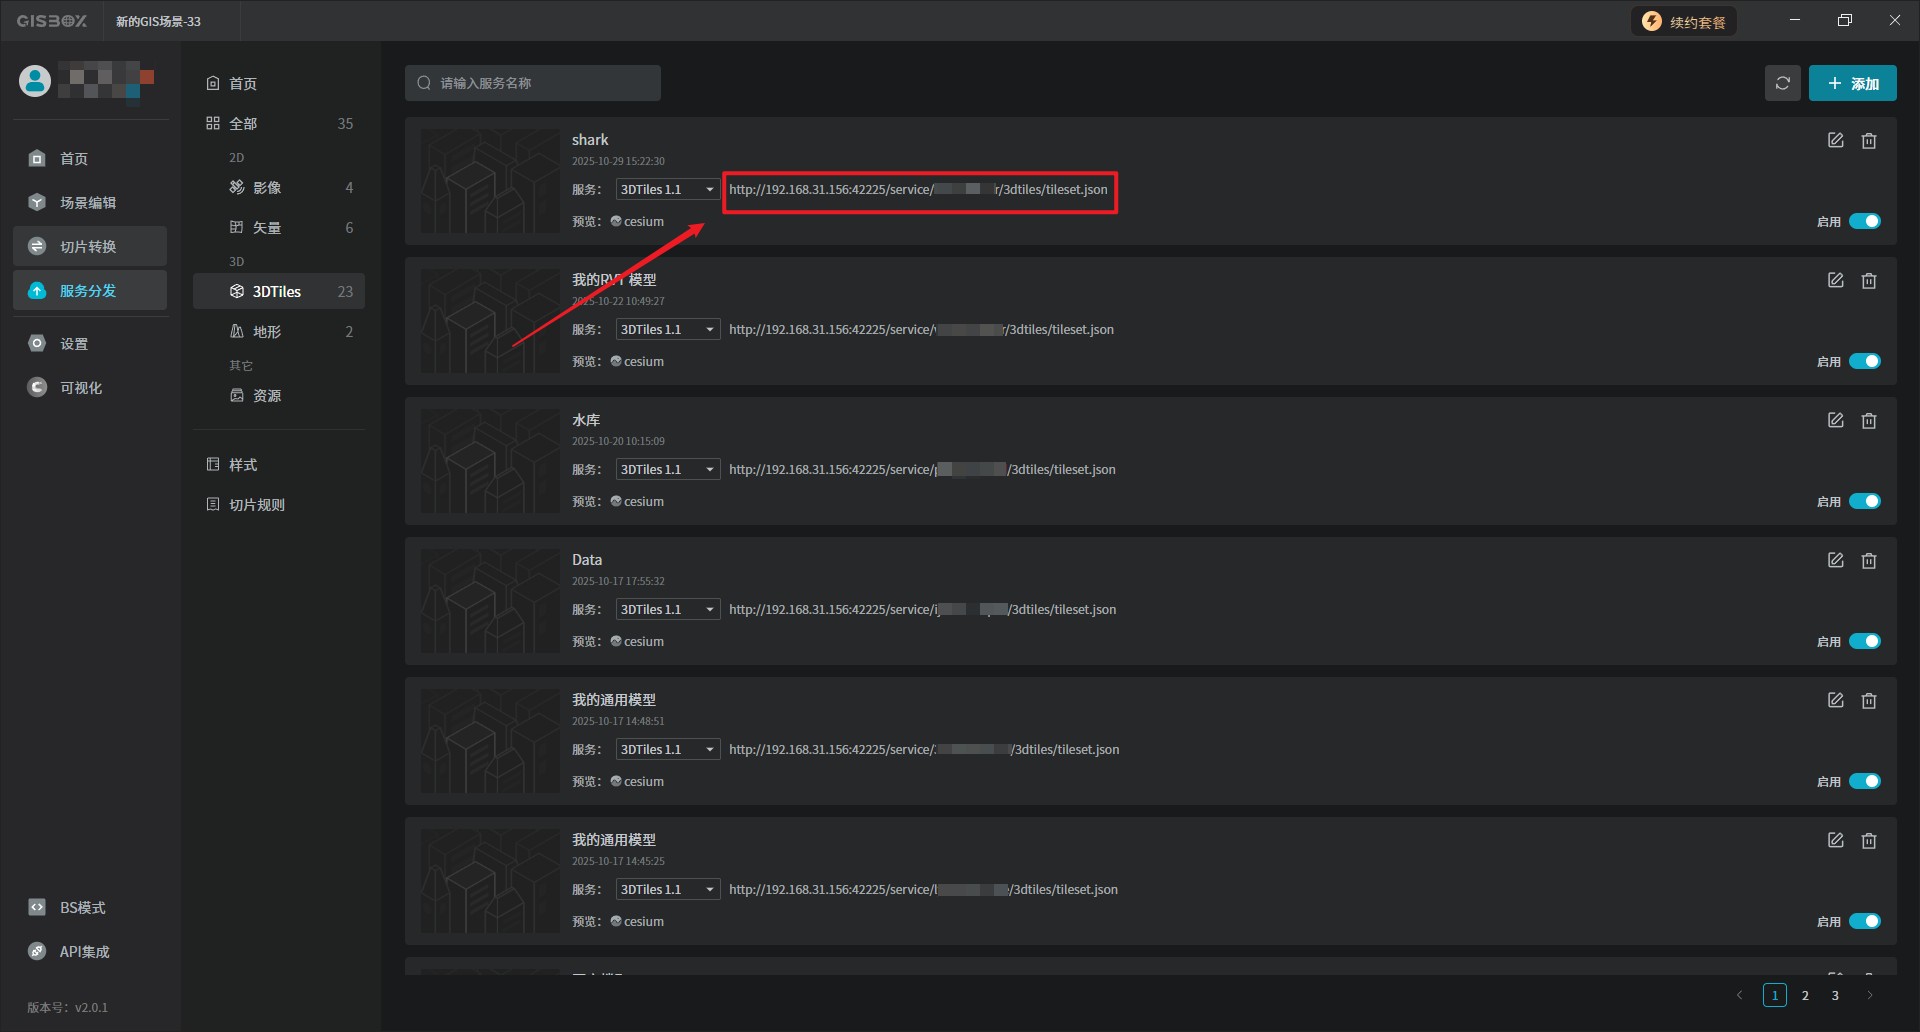Open API集成 at the bottom of the sidebar

point(84,952)
